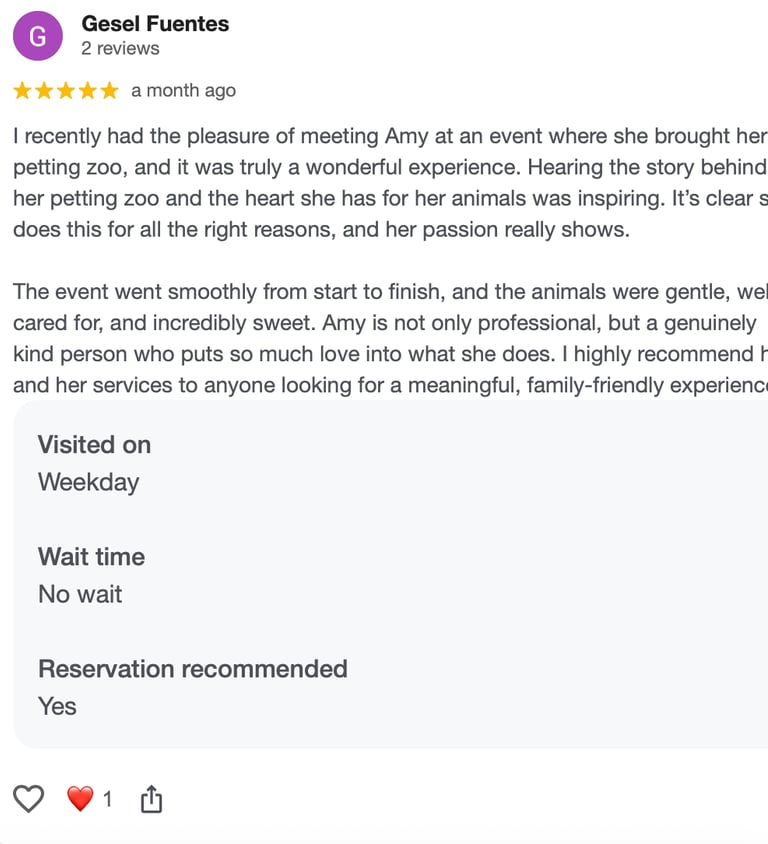The width and height of the screenshot is (768, 844).
Task: Click the "2 reviews" text
Action: pyautogui.click(x=120, y=48)
